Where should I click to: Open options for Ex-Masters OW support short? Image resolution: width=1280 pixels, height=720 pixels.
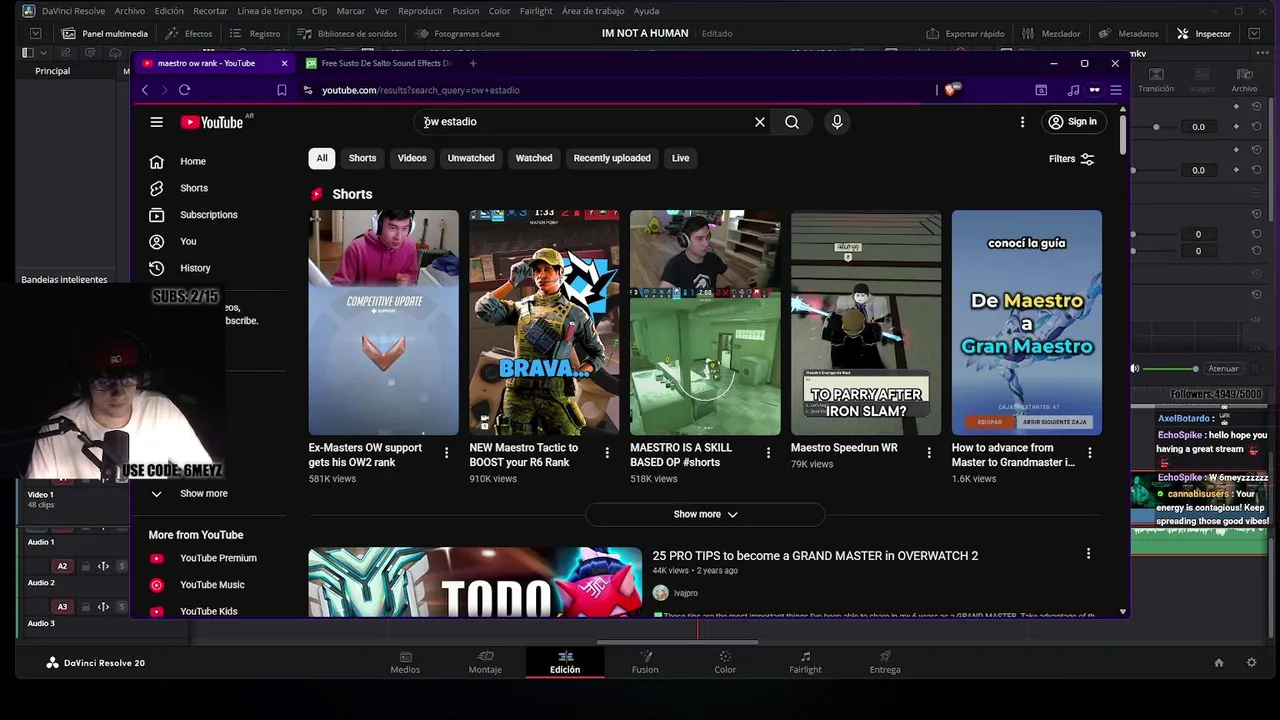(x=446, y=453)
